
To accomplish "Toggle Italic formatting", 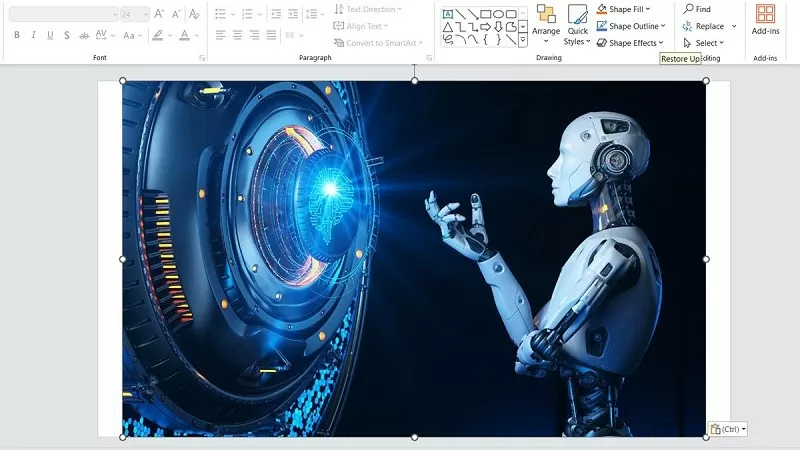I will coord(33,35).
